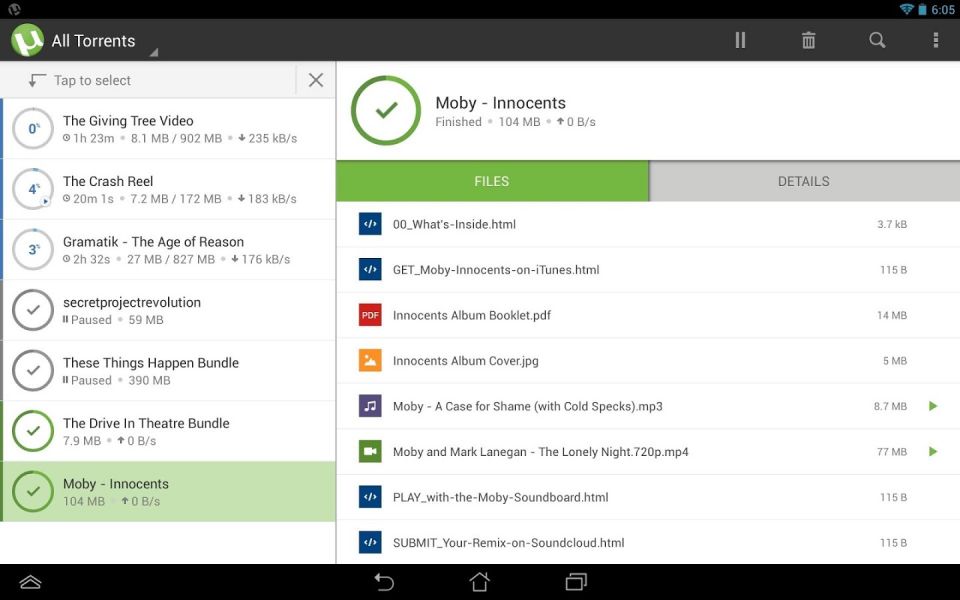Pause torrents using the top bar pause icon
Viewport: 960px width, 600px height.
pyautogui.click(x=740, y=40)
